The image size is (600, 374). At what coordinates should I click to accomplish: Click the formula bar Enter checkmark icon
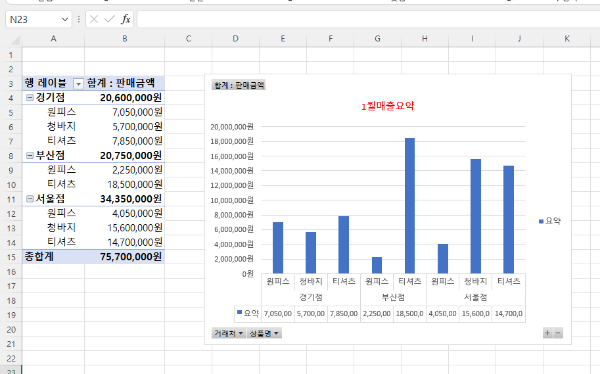click(110, 19)
